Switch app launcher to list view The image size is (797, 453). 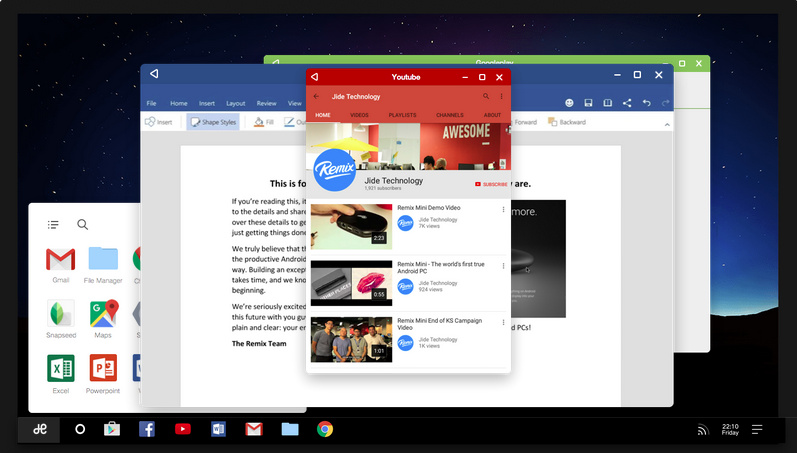(53, 225)
